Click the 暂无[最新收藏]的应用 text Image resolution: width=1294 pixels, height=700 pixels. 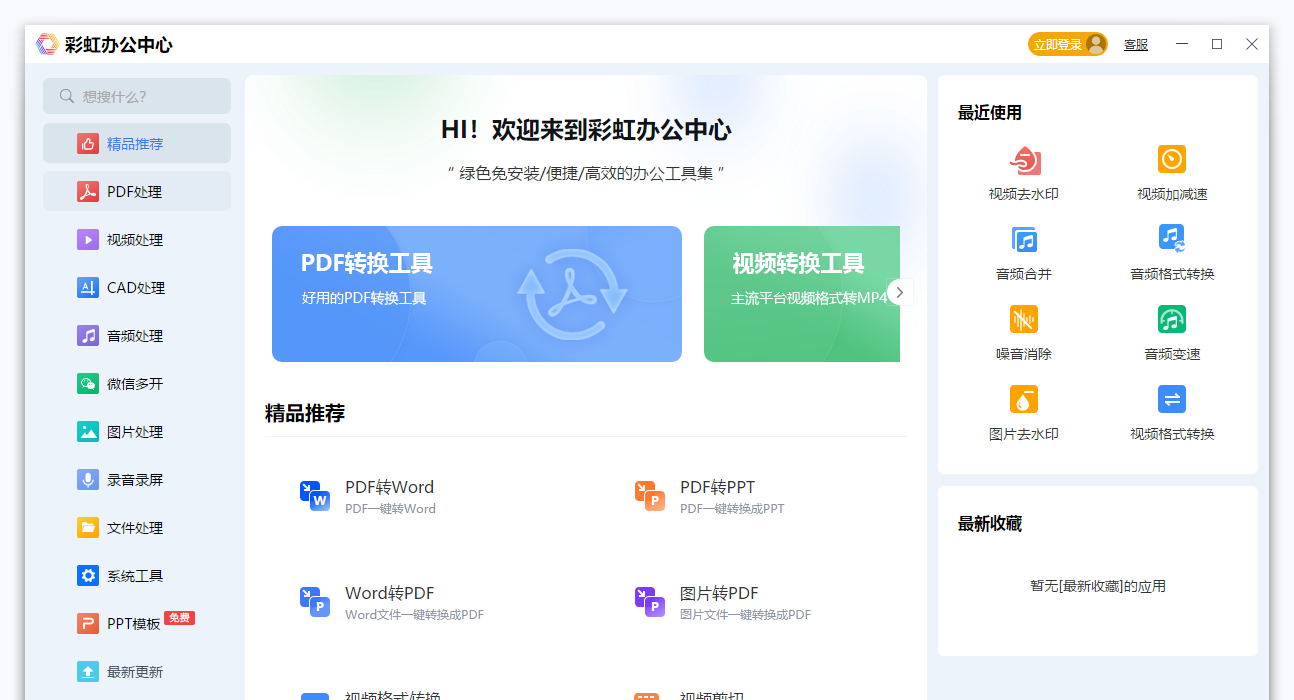1098,586
